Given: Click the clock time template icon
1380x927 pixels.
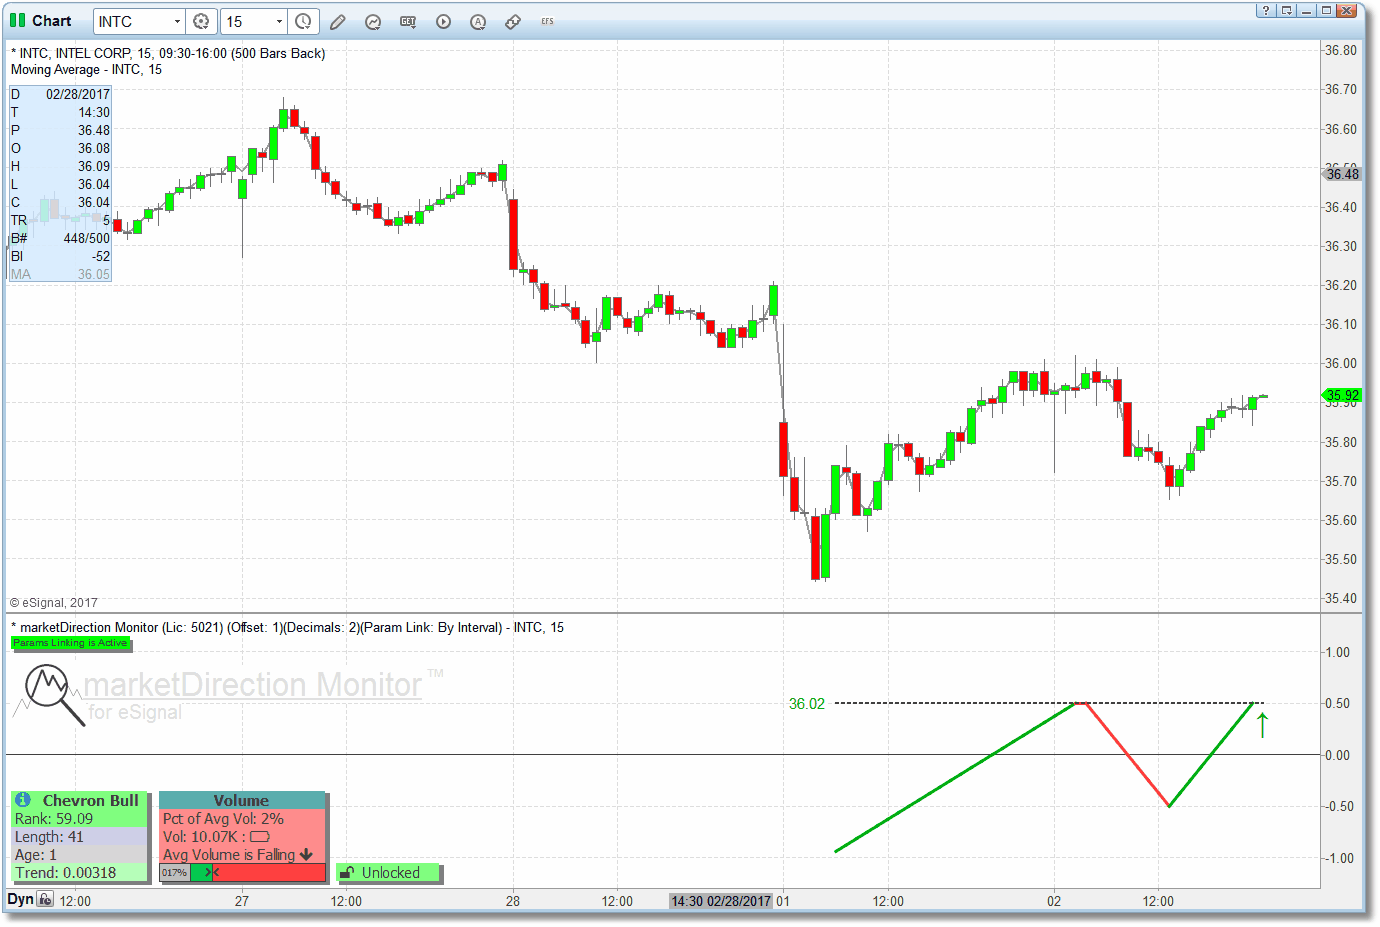Looking at the screenshot, I should click(303, 21).
